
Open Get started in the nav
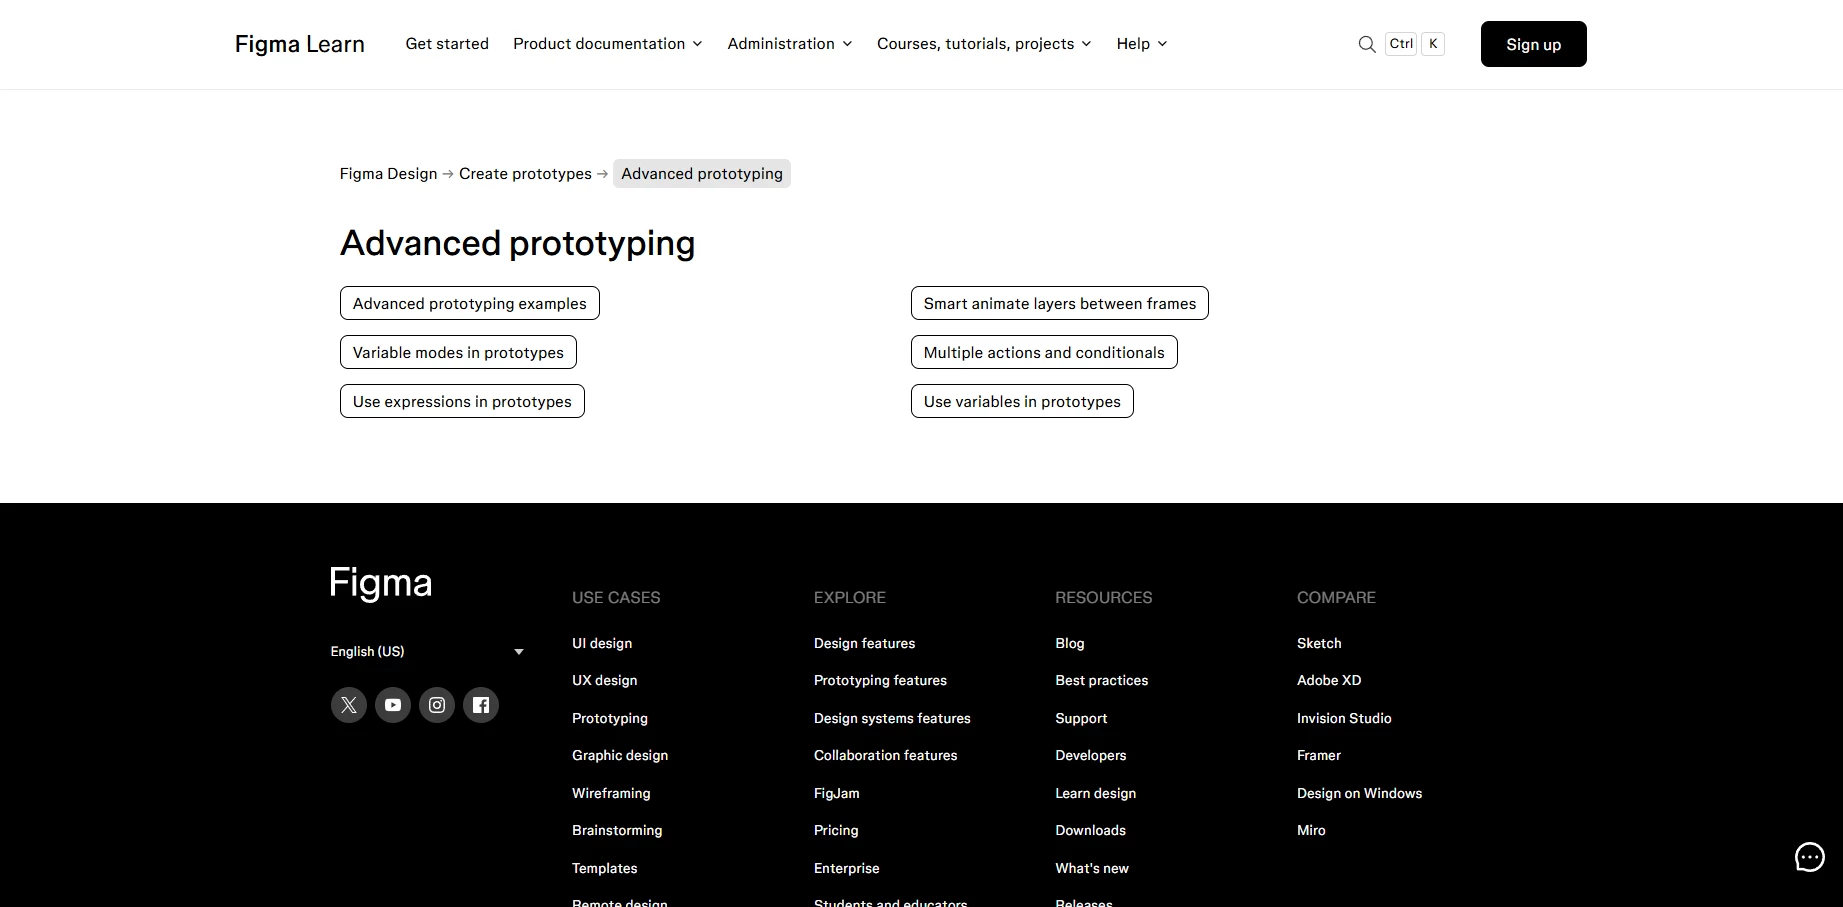coord(447,44)
